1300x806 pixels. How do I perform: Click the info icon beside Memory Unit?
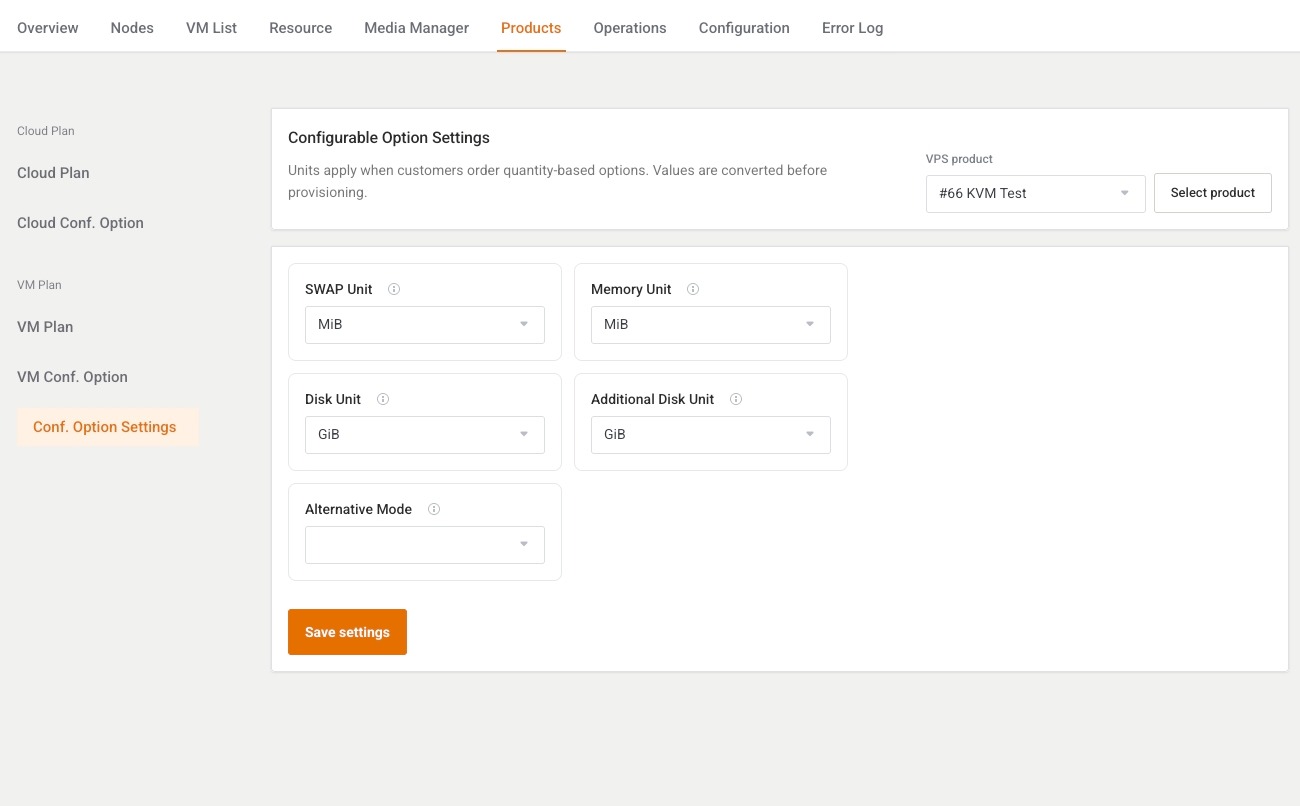click(x=693, y=289)
